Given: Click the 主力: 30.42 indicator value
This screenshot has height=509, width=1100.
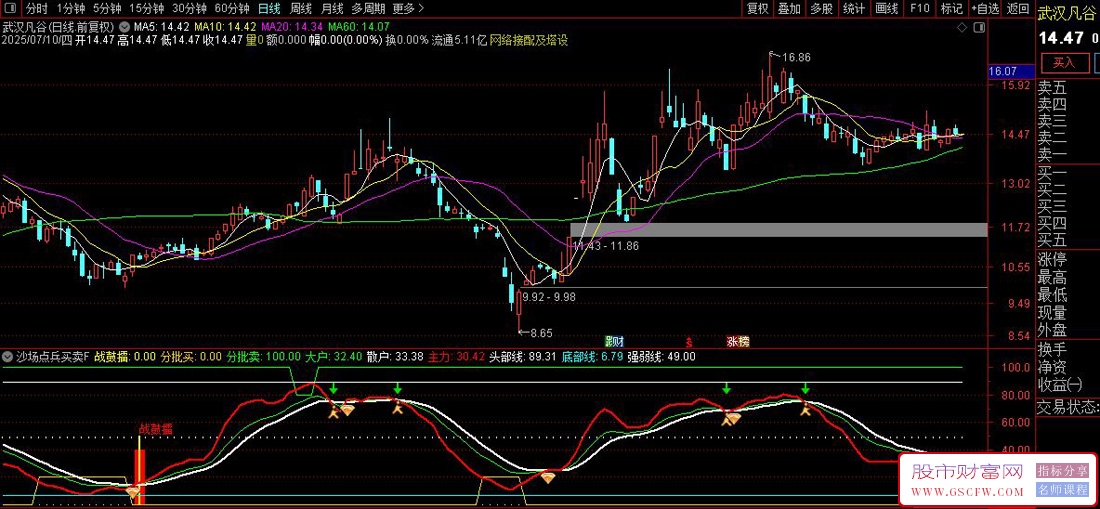Looking at the screenshot, I should click(456, 356).
